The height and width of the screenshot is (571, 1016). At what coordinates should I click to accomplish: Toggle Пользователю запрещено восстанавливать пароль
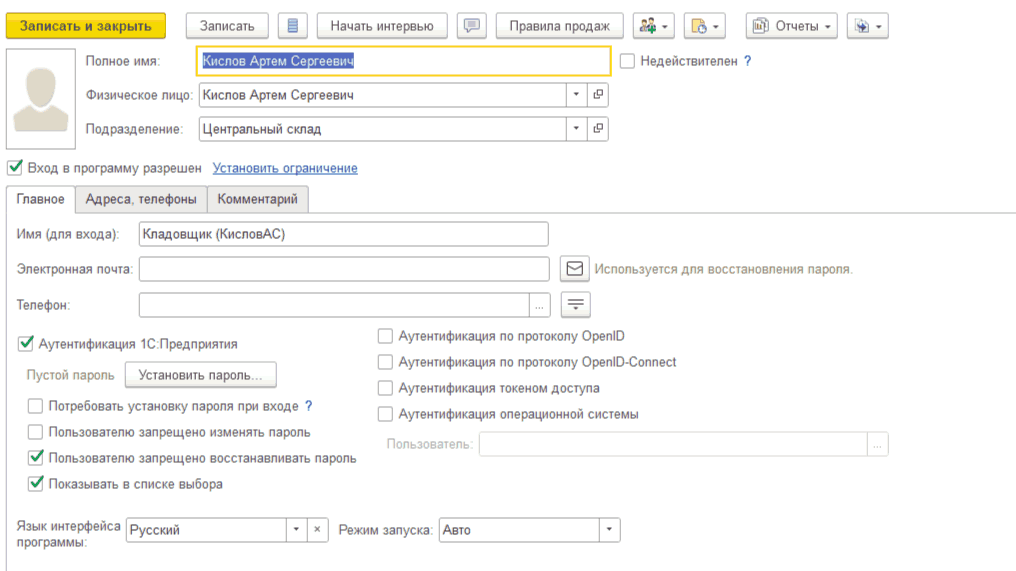pyautogui.click(x=36, y=458)
